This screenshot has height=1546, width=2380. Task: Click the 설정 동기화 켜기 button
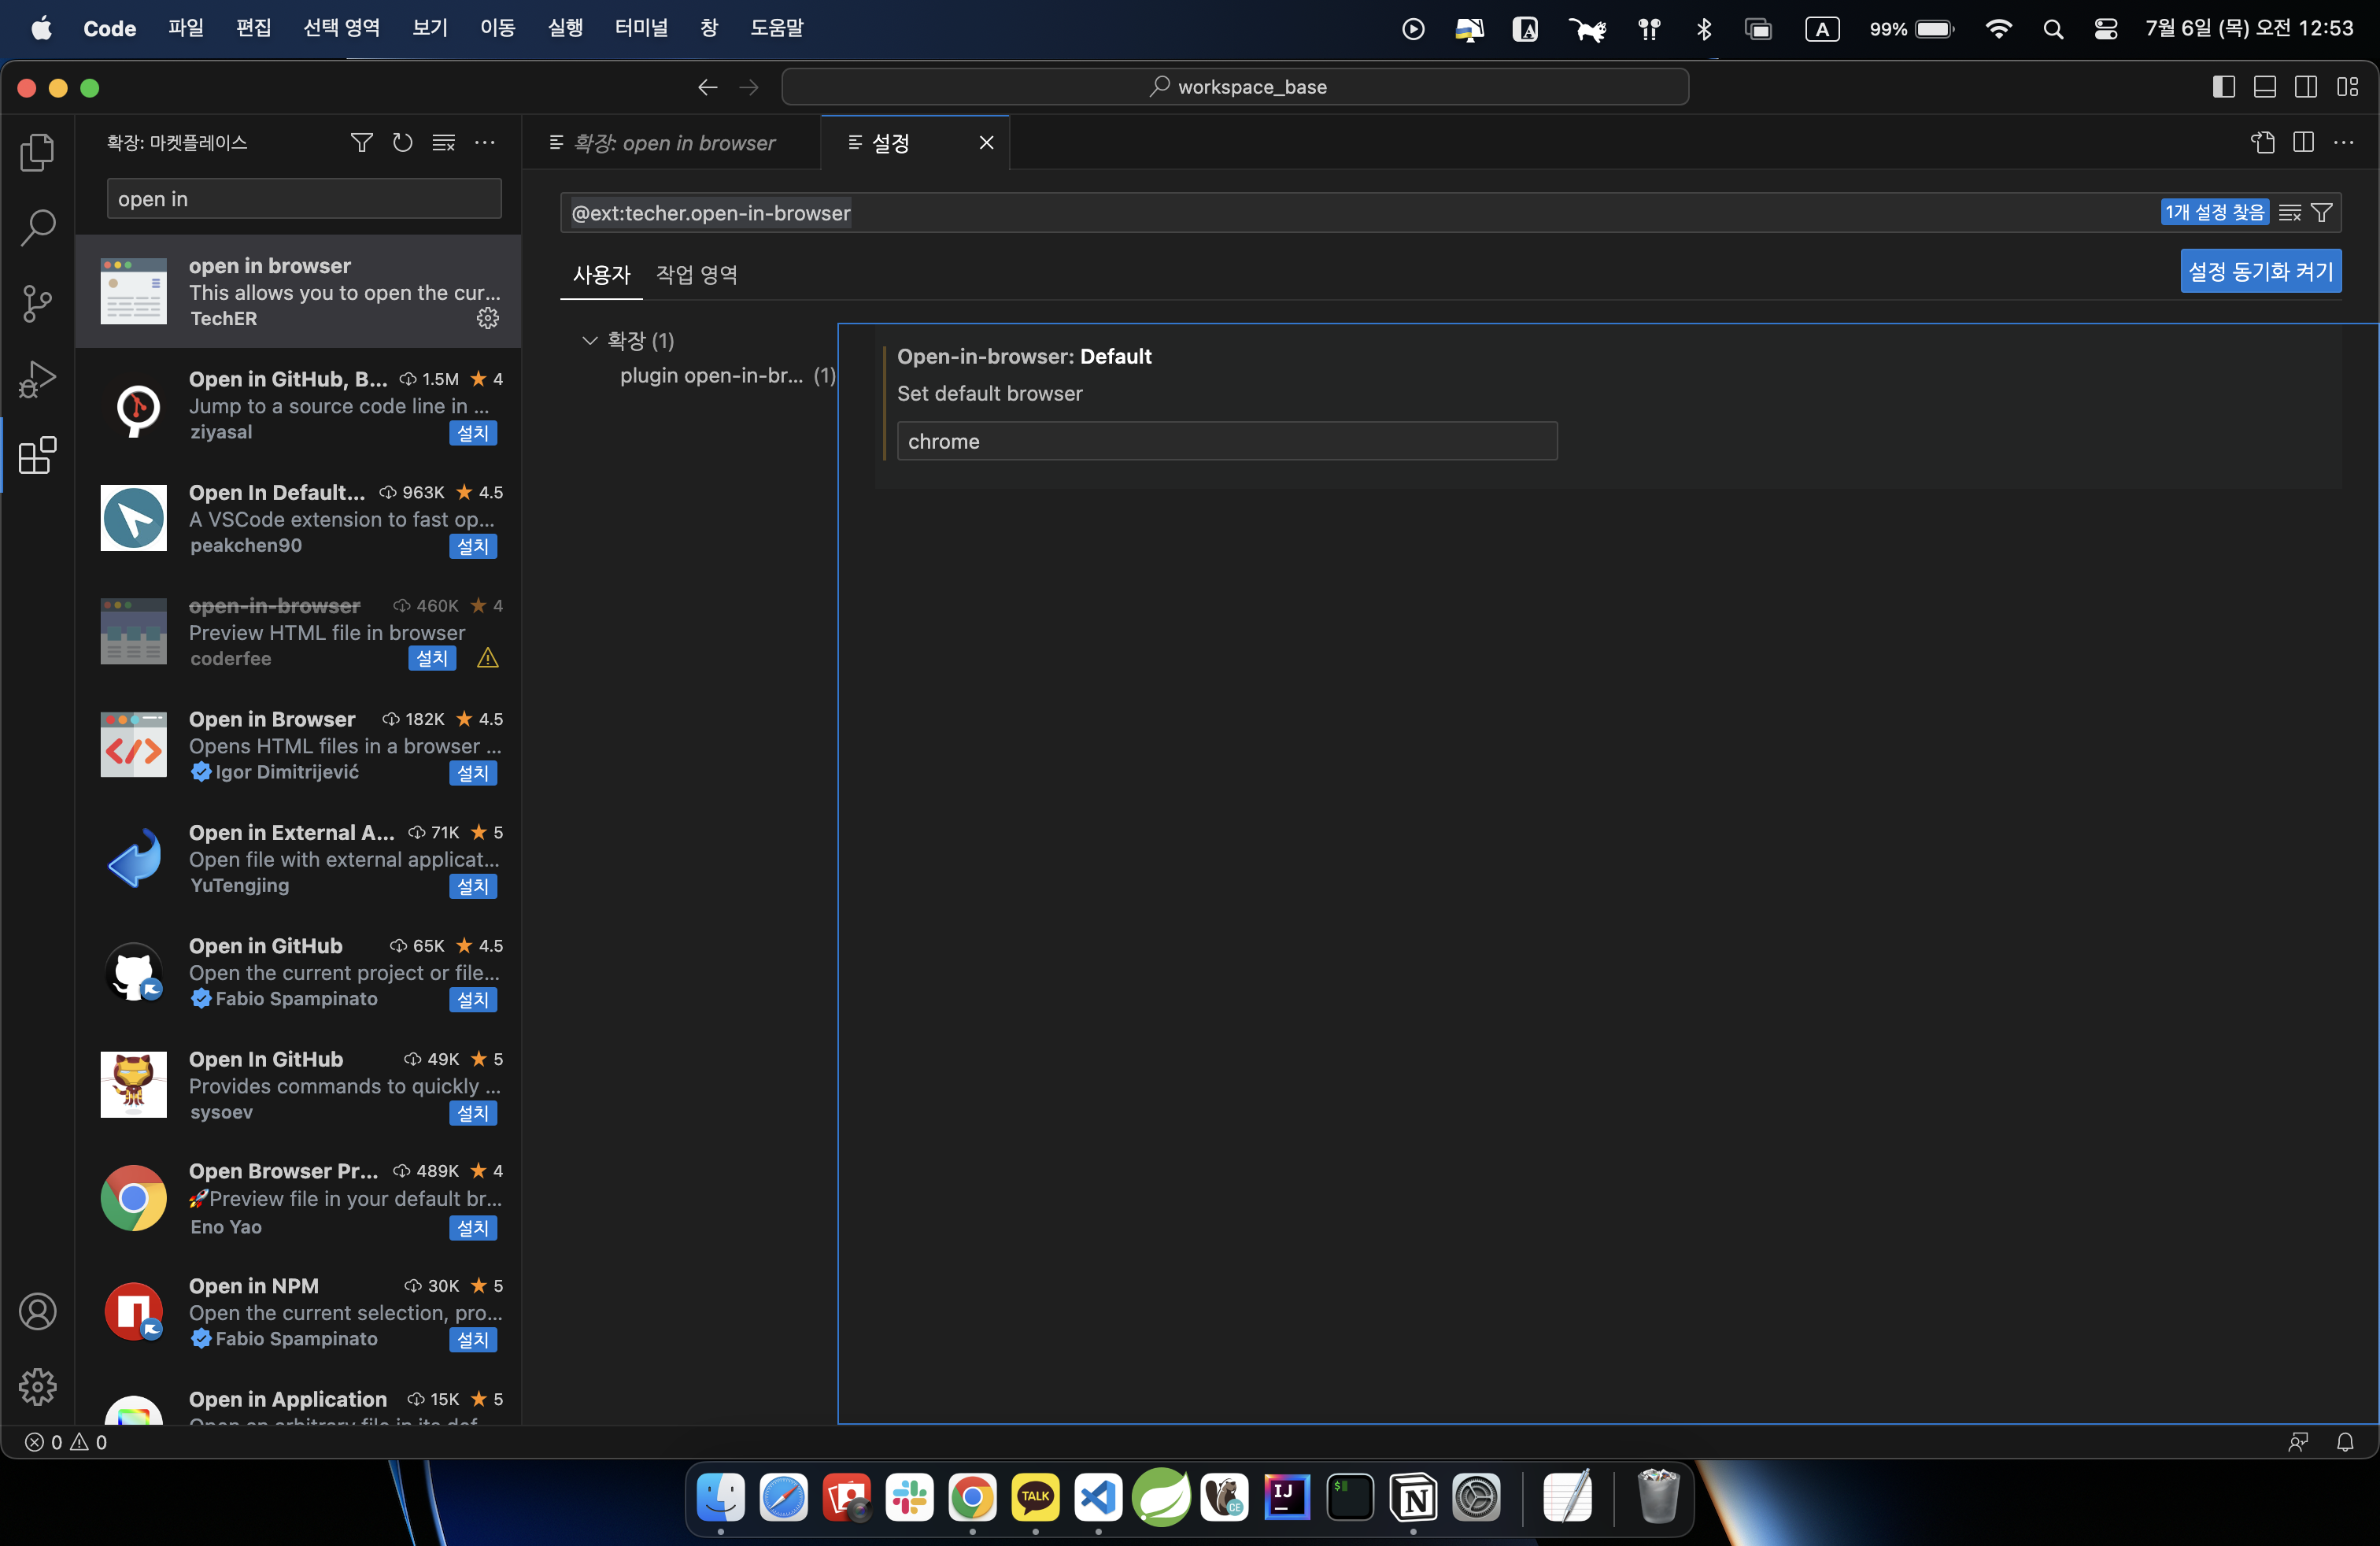(2260, 271)
